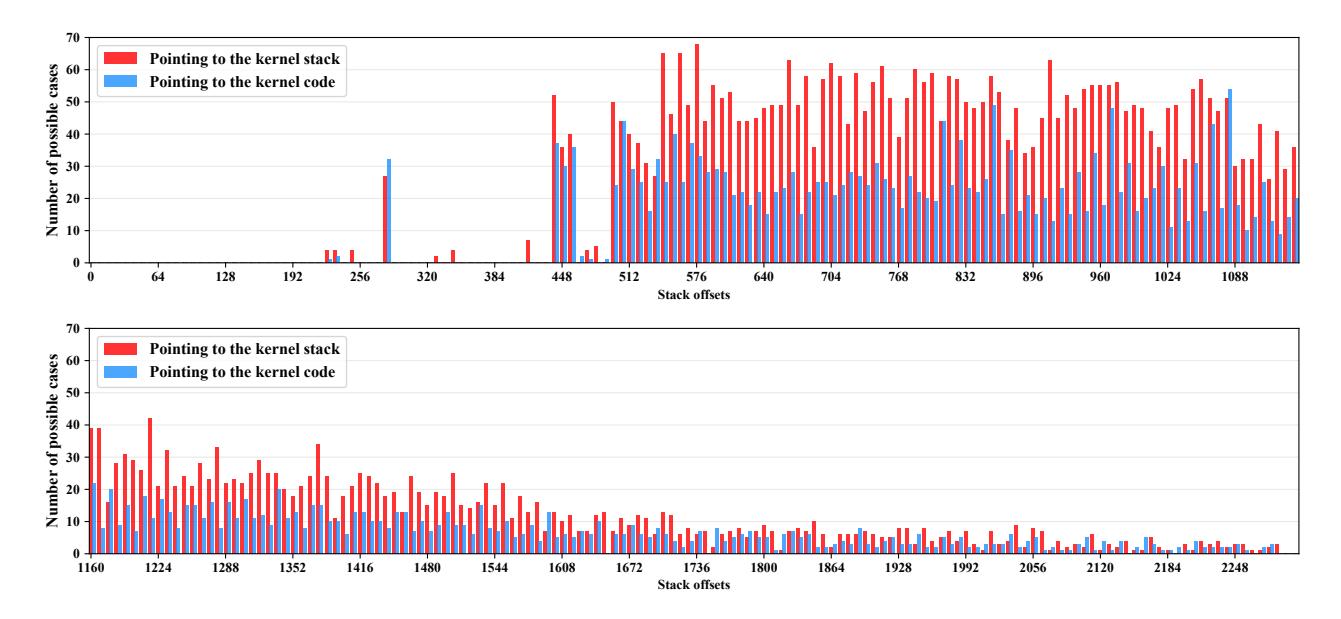1341x619 pixels.
Task: Select red legend swatch in bottom chart
Action: pyautogui.click(x=119, y=348)
